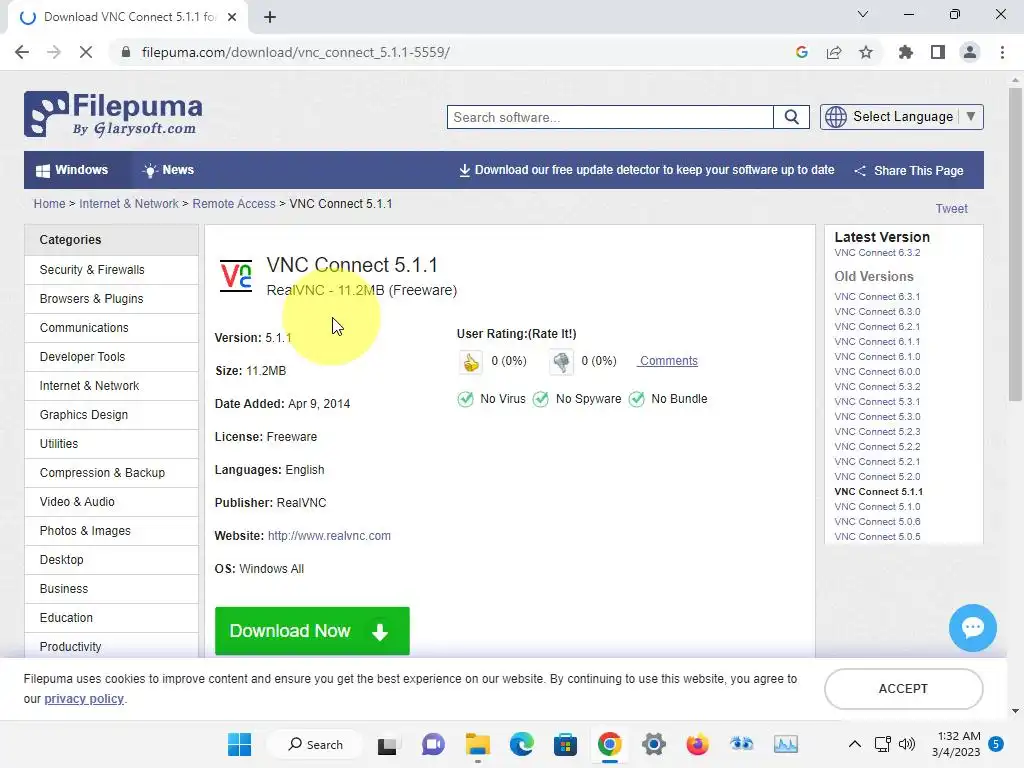Image resolution: width=1024 pixels, height=768 pixels.
Task: Close the Download VNC Connect tab
Action: pyautogui.click(x=232, y=17)
